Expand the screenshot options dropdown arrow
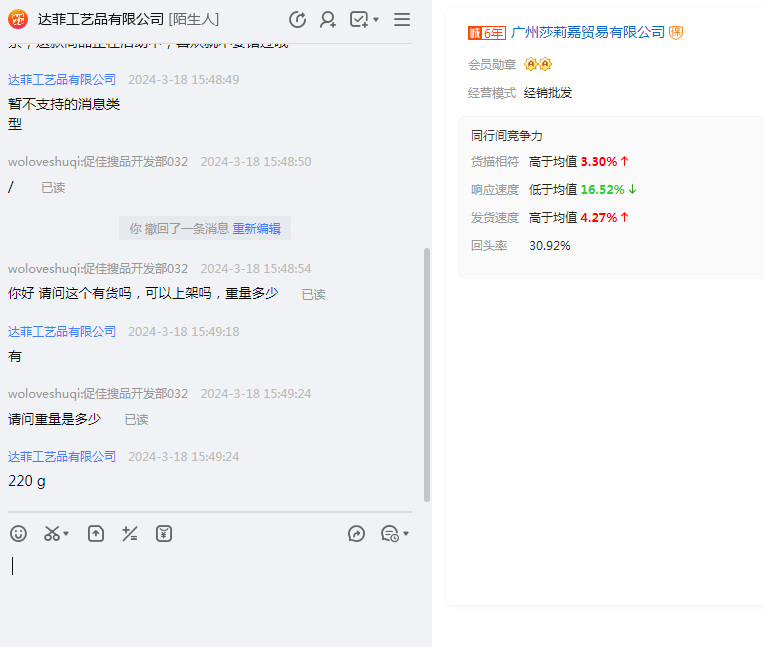This screenshot has height=647, width=764. tap(67, 535)
